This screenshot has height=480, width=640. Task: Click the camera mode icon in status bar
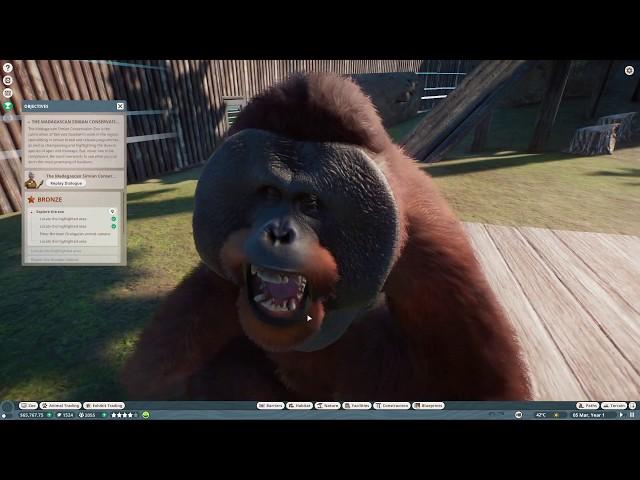518,415
